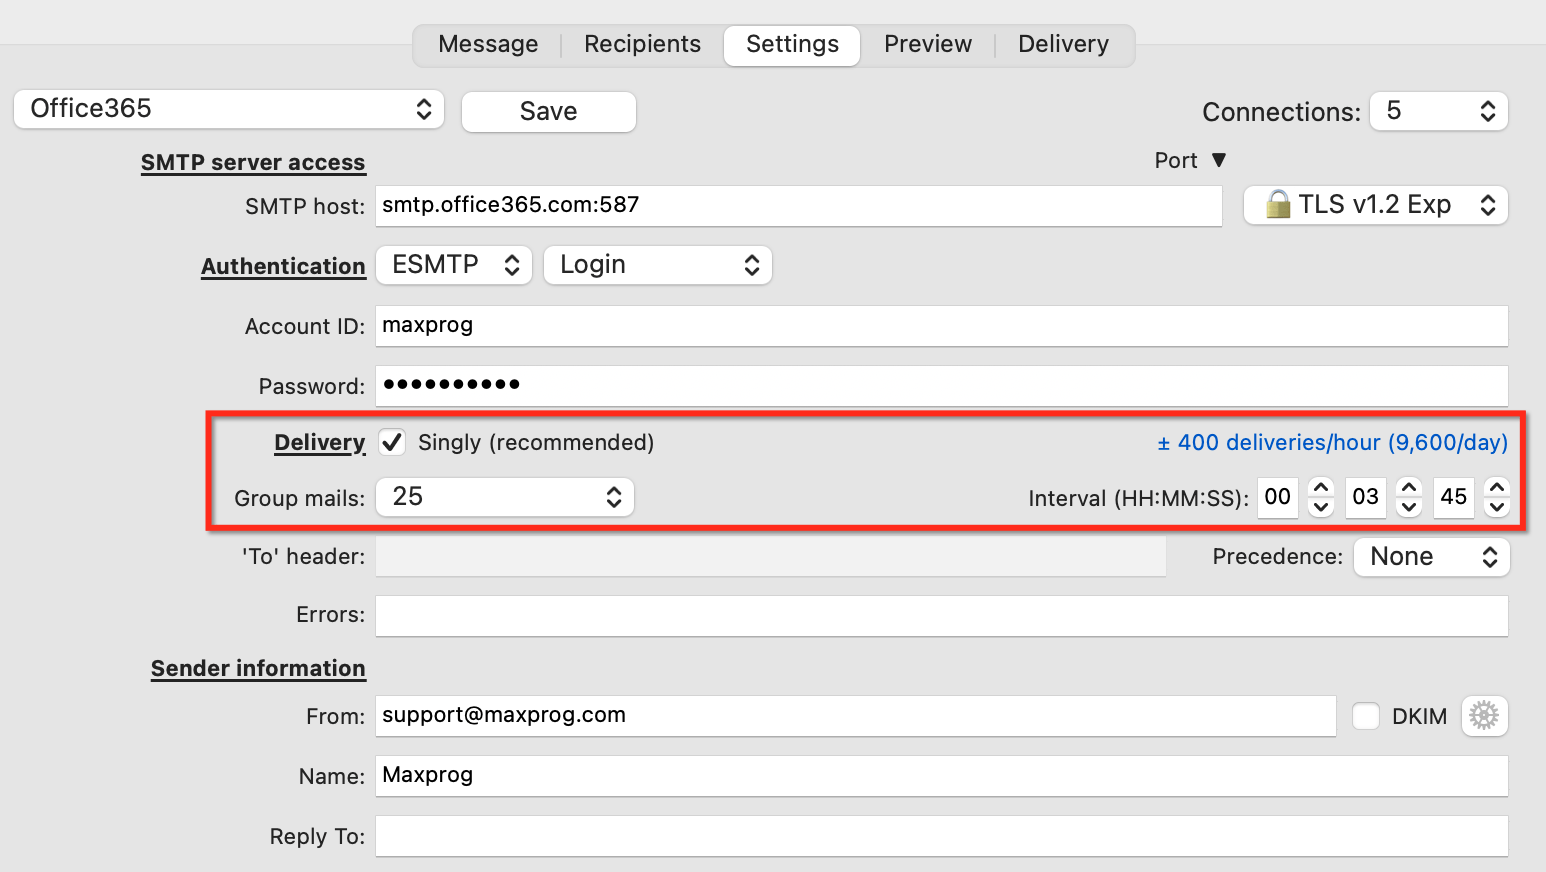This screenshot has width=1546, height=872.
Task: Click the Save button
Action: coord(549,111)
